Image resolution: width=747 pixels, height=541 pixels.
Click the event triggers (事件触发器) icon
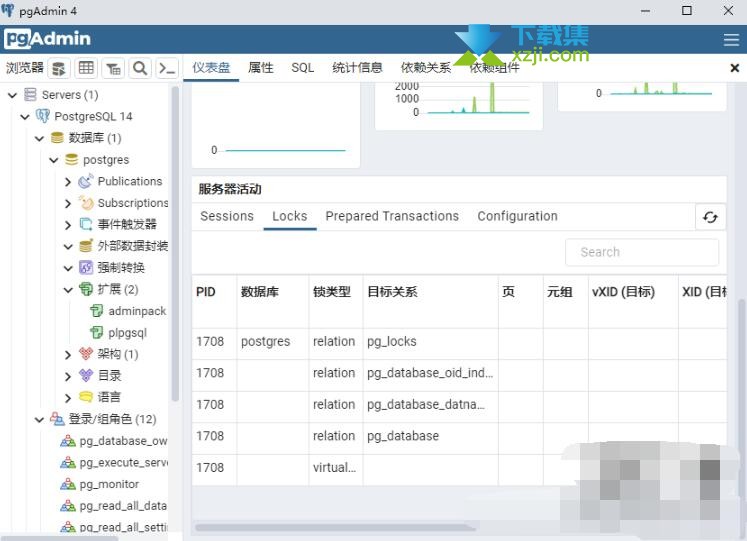tap(86, 224)
